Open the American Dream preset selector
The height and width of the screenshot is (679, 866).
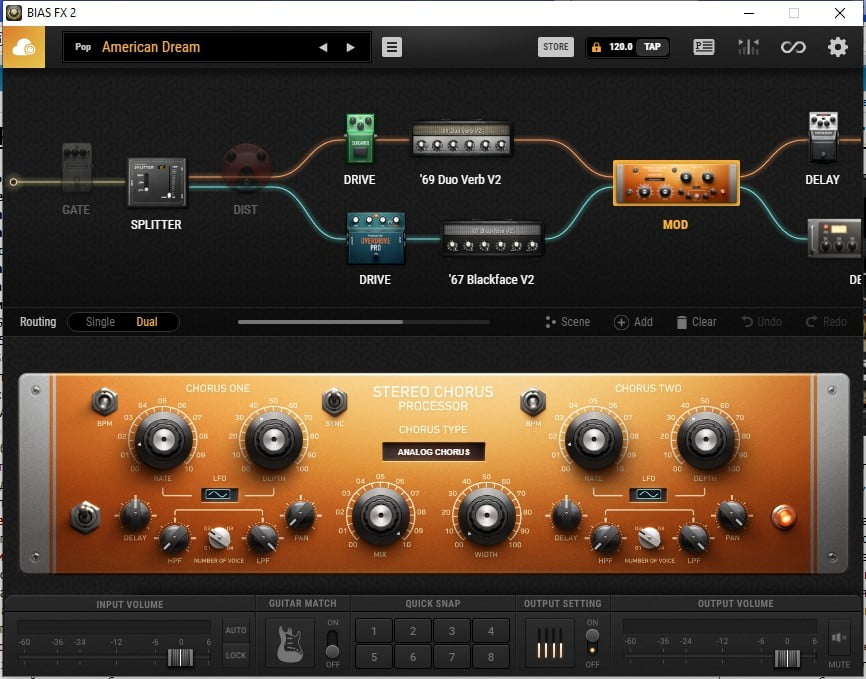151,48
